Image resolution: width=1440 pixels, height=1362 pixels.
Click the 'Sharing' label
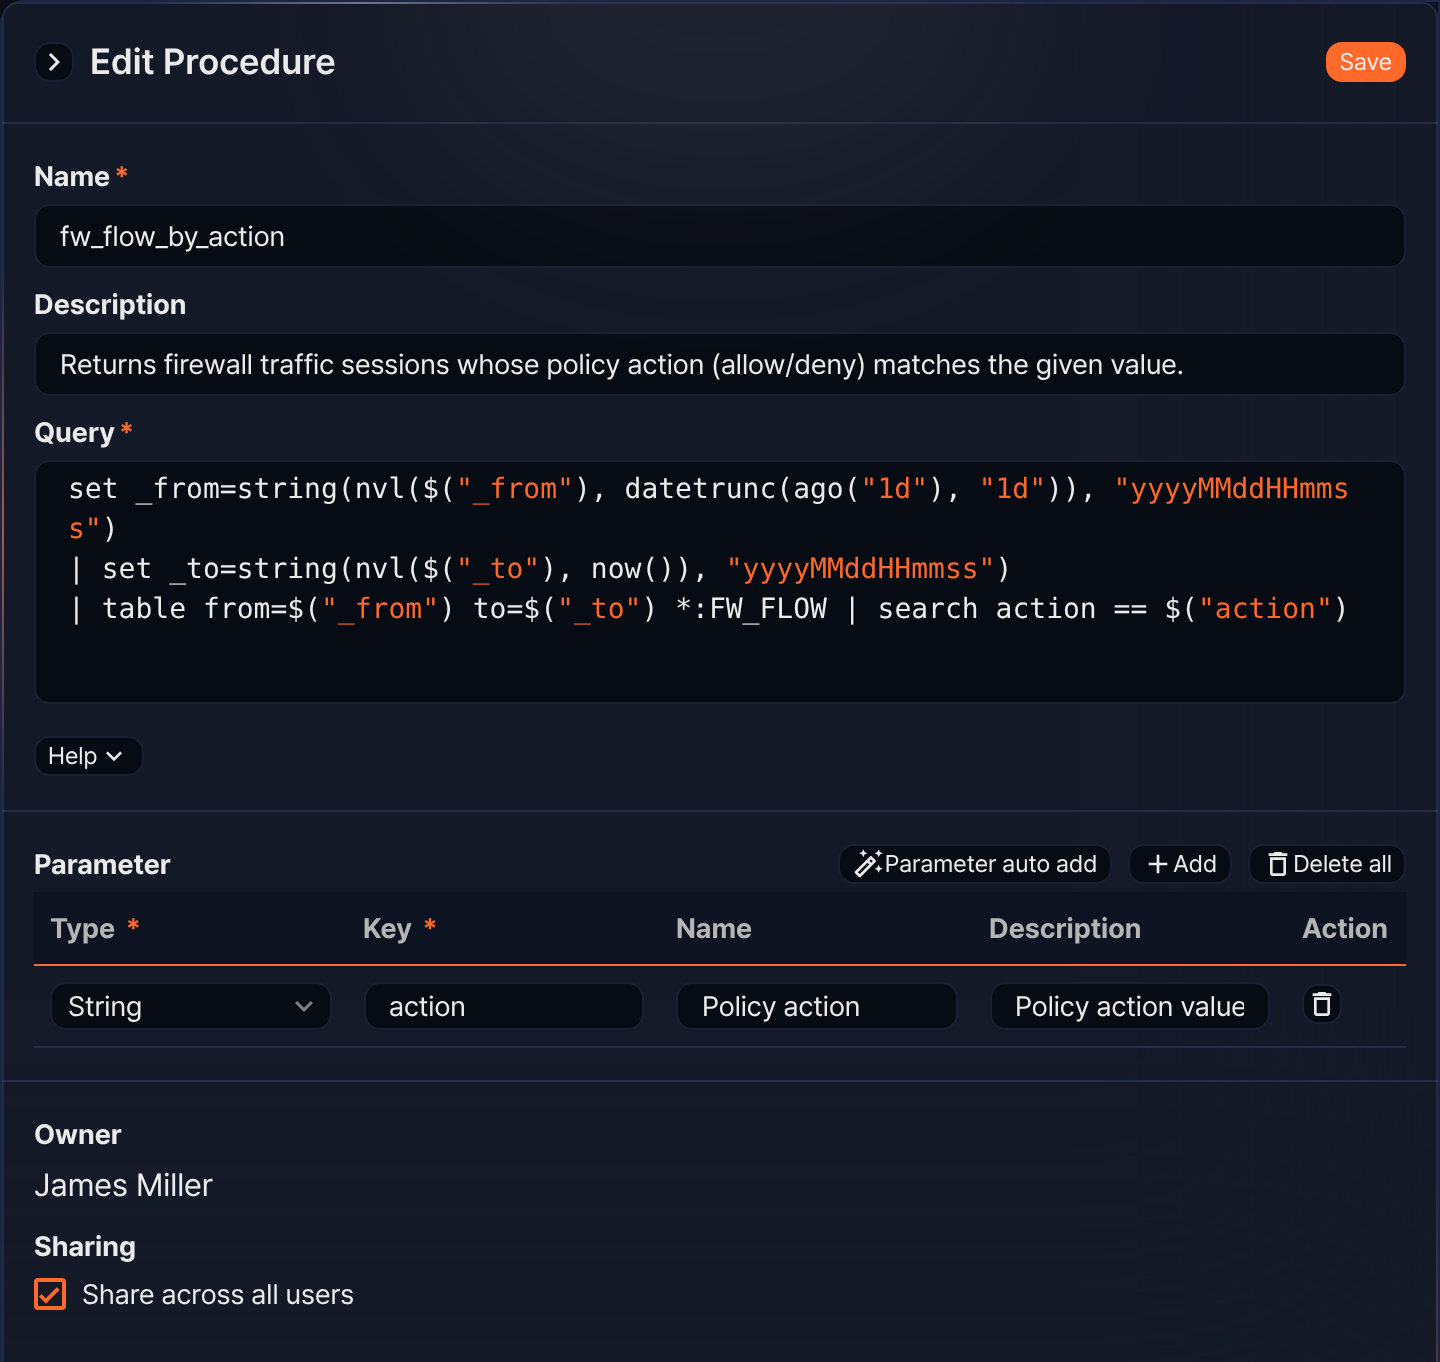click(85, 1247)
